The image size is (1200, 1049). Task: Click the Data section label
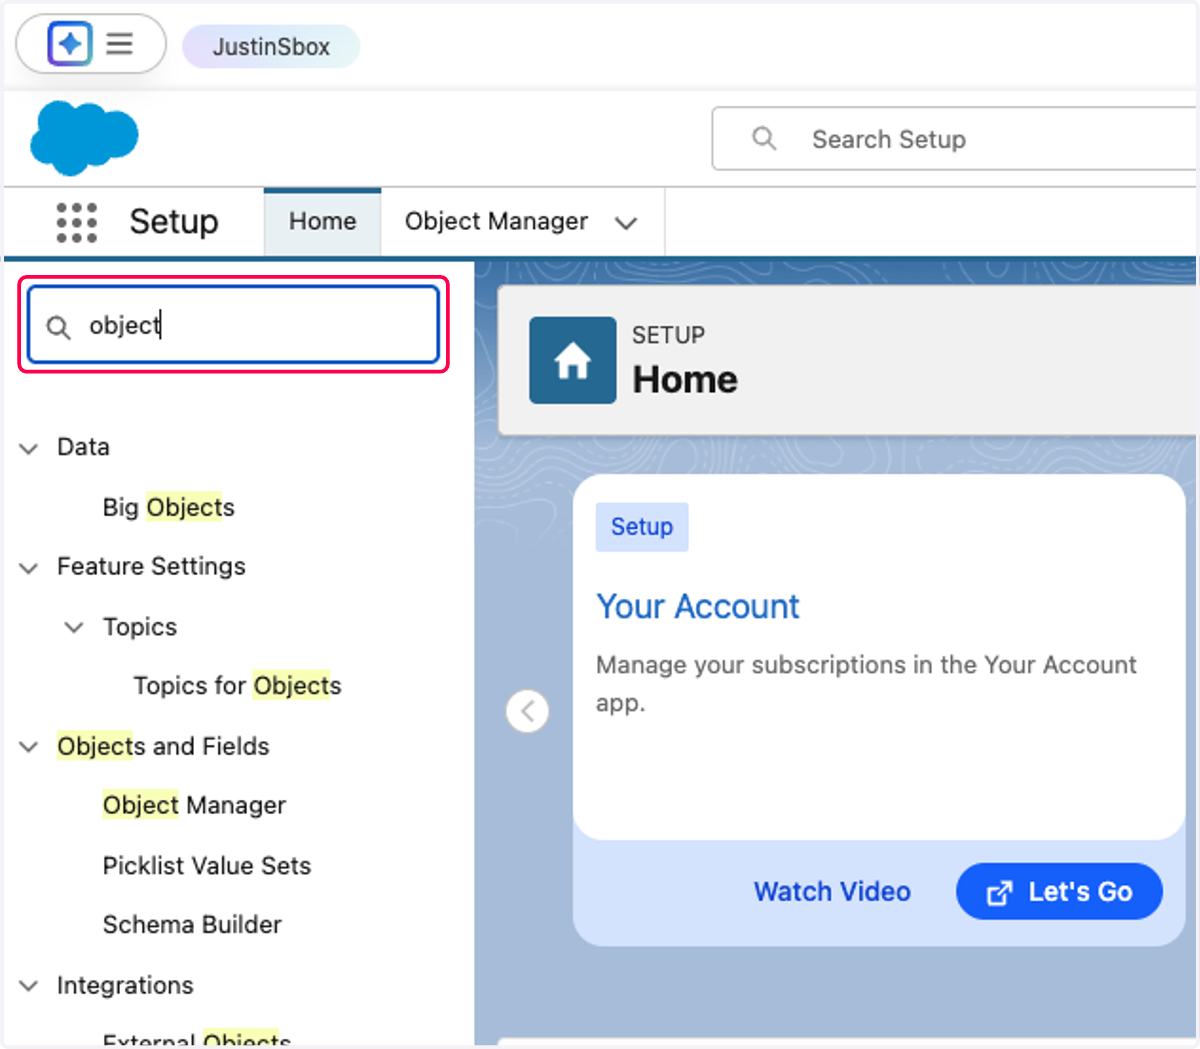click(x=83, y=447)
